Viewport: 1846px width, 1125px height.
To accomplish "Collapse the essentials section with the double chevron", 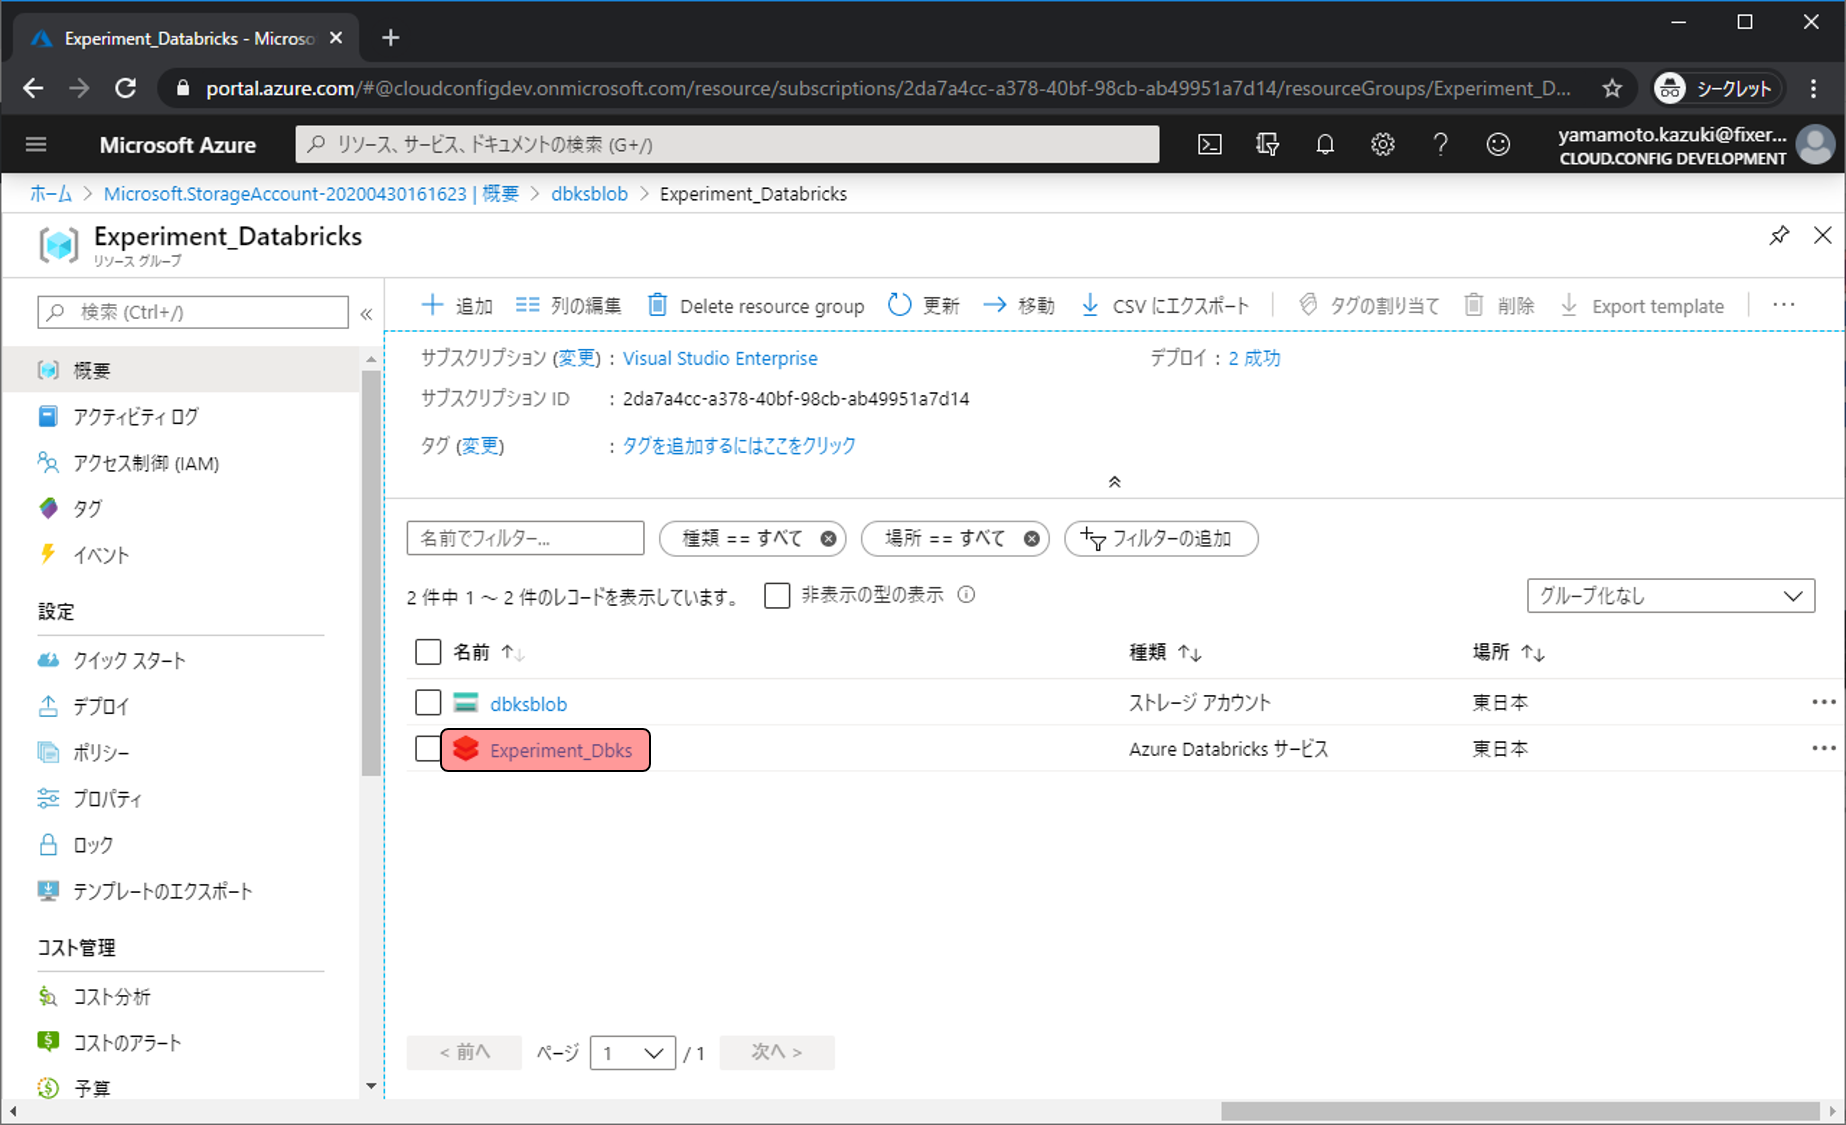I will 1114,482.
